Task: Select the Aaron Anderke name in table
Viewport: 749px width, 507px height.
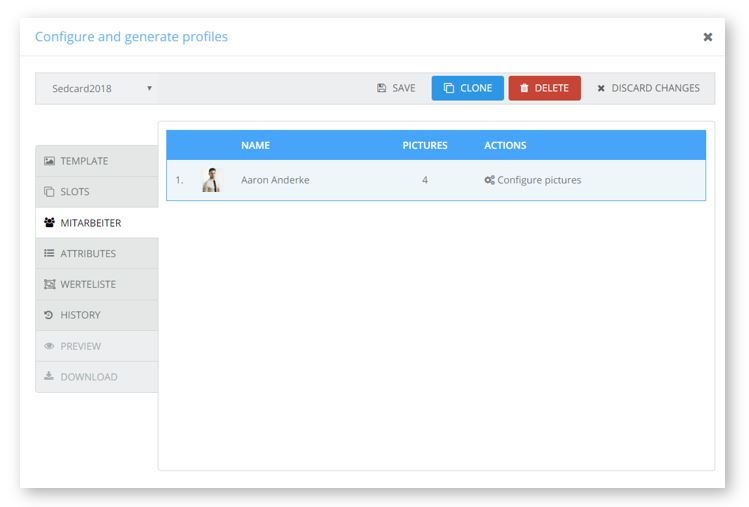Action: pyautogui.click(x=277, y=180)
